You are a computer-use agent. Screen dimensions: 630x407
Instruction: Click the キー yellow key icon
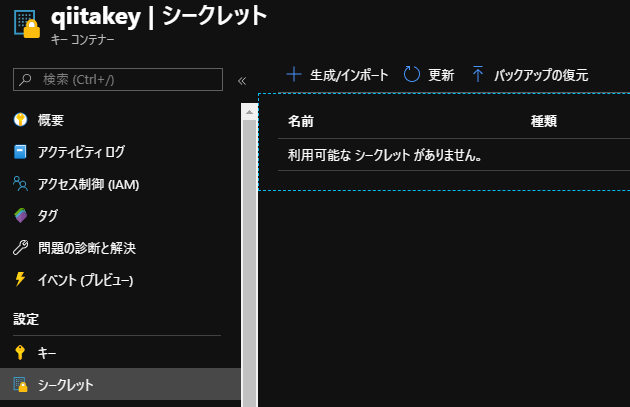pyautogui.click(x=20, y=352)
